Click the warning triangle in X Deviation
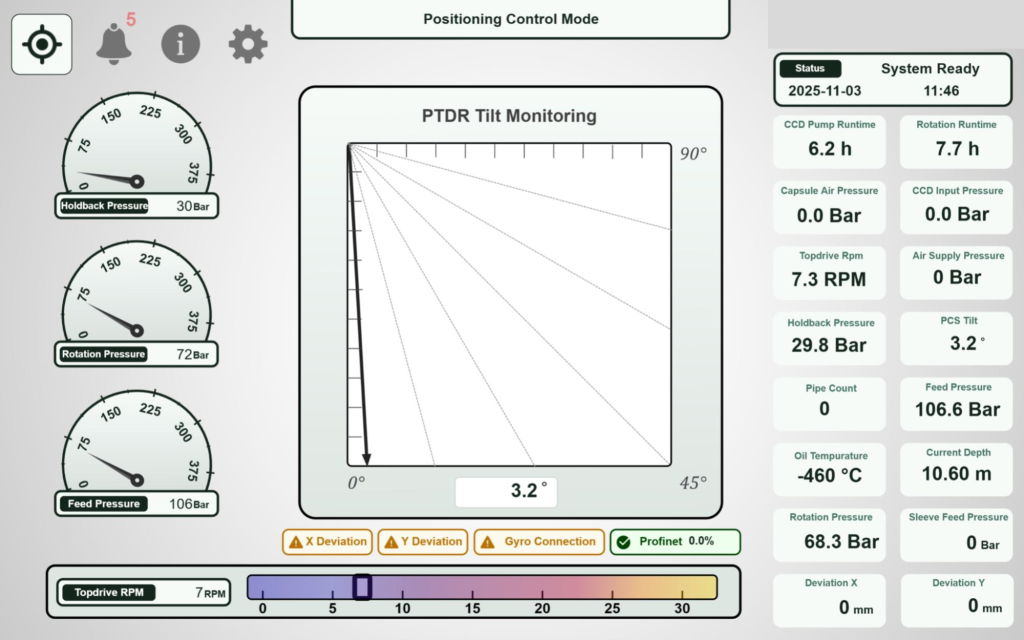The image size is (1024, 640). tap(296, 542)
